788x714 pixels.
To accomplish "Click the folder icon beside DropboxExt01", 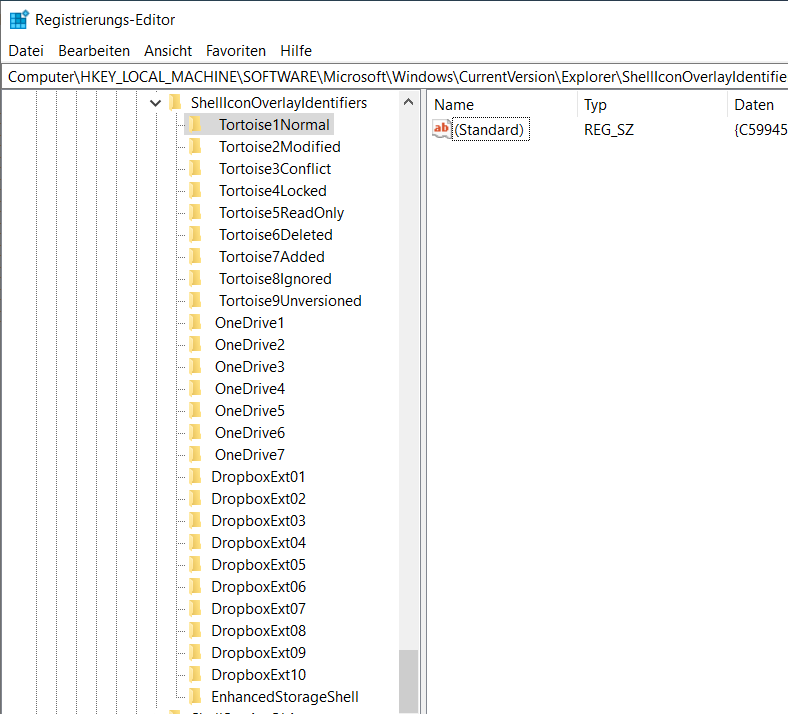I will coord(195,477).
